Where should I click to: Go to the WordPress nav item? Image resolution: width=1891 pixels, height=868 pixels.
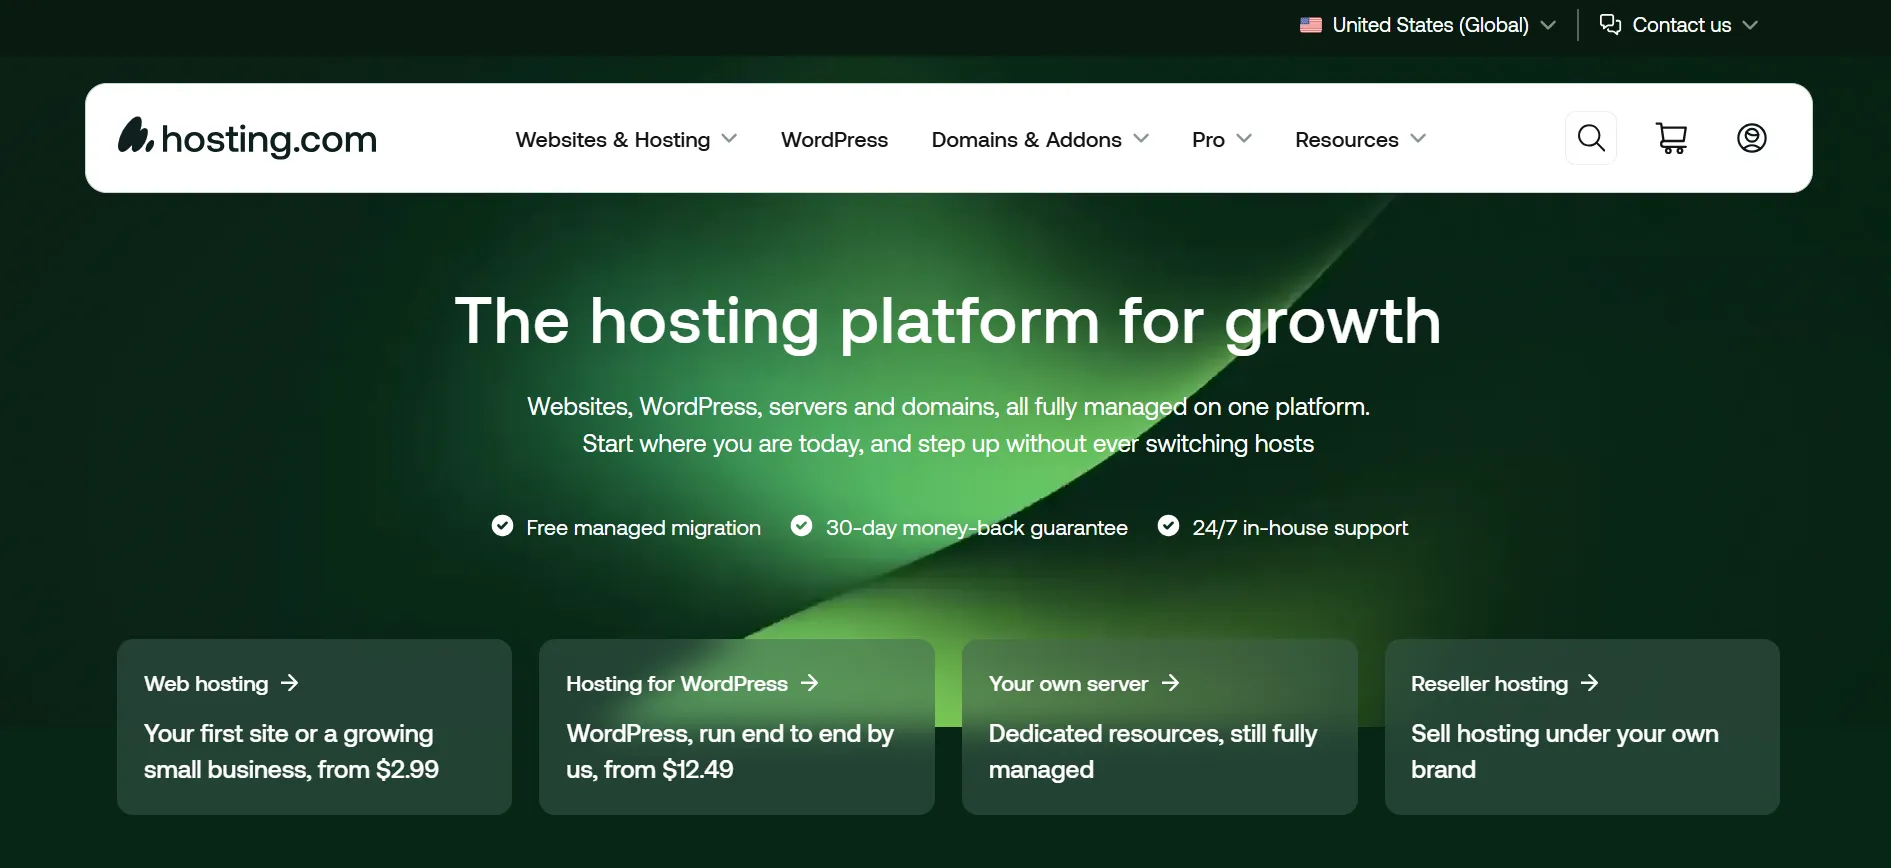834,140
